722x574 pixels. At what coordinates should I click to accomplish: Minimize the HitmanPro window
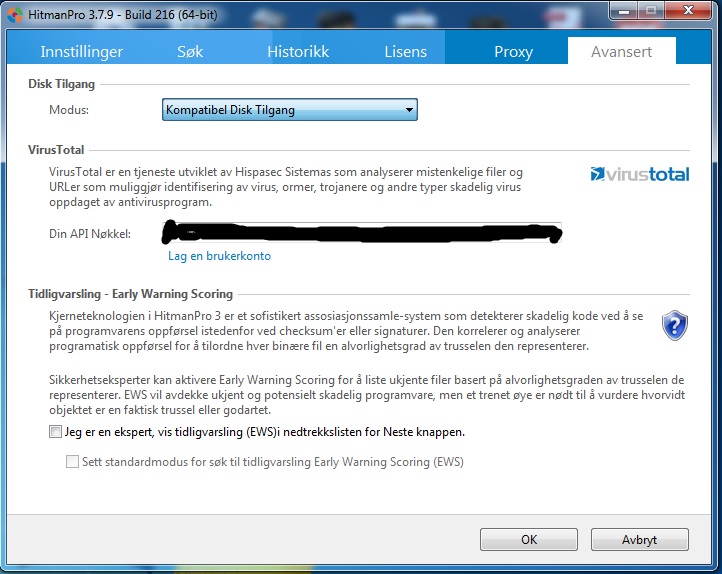(624, 10)
